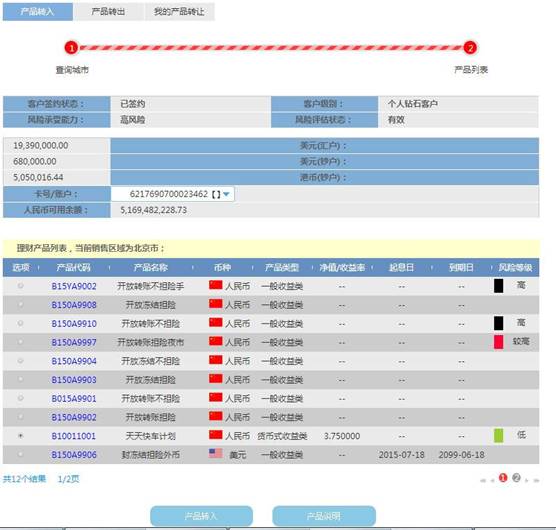Click the US flag icon for B150A9906
The image size is (556, 530).
click(x=216, y=453)
